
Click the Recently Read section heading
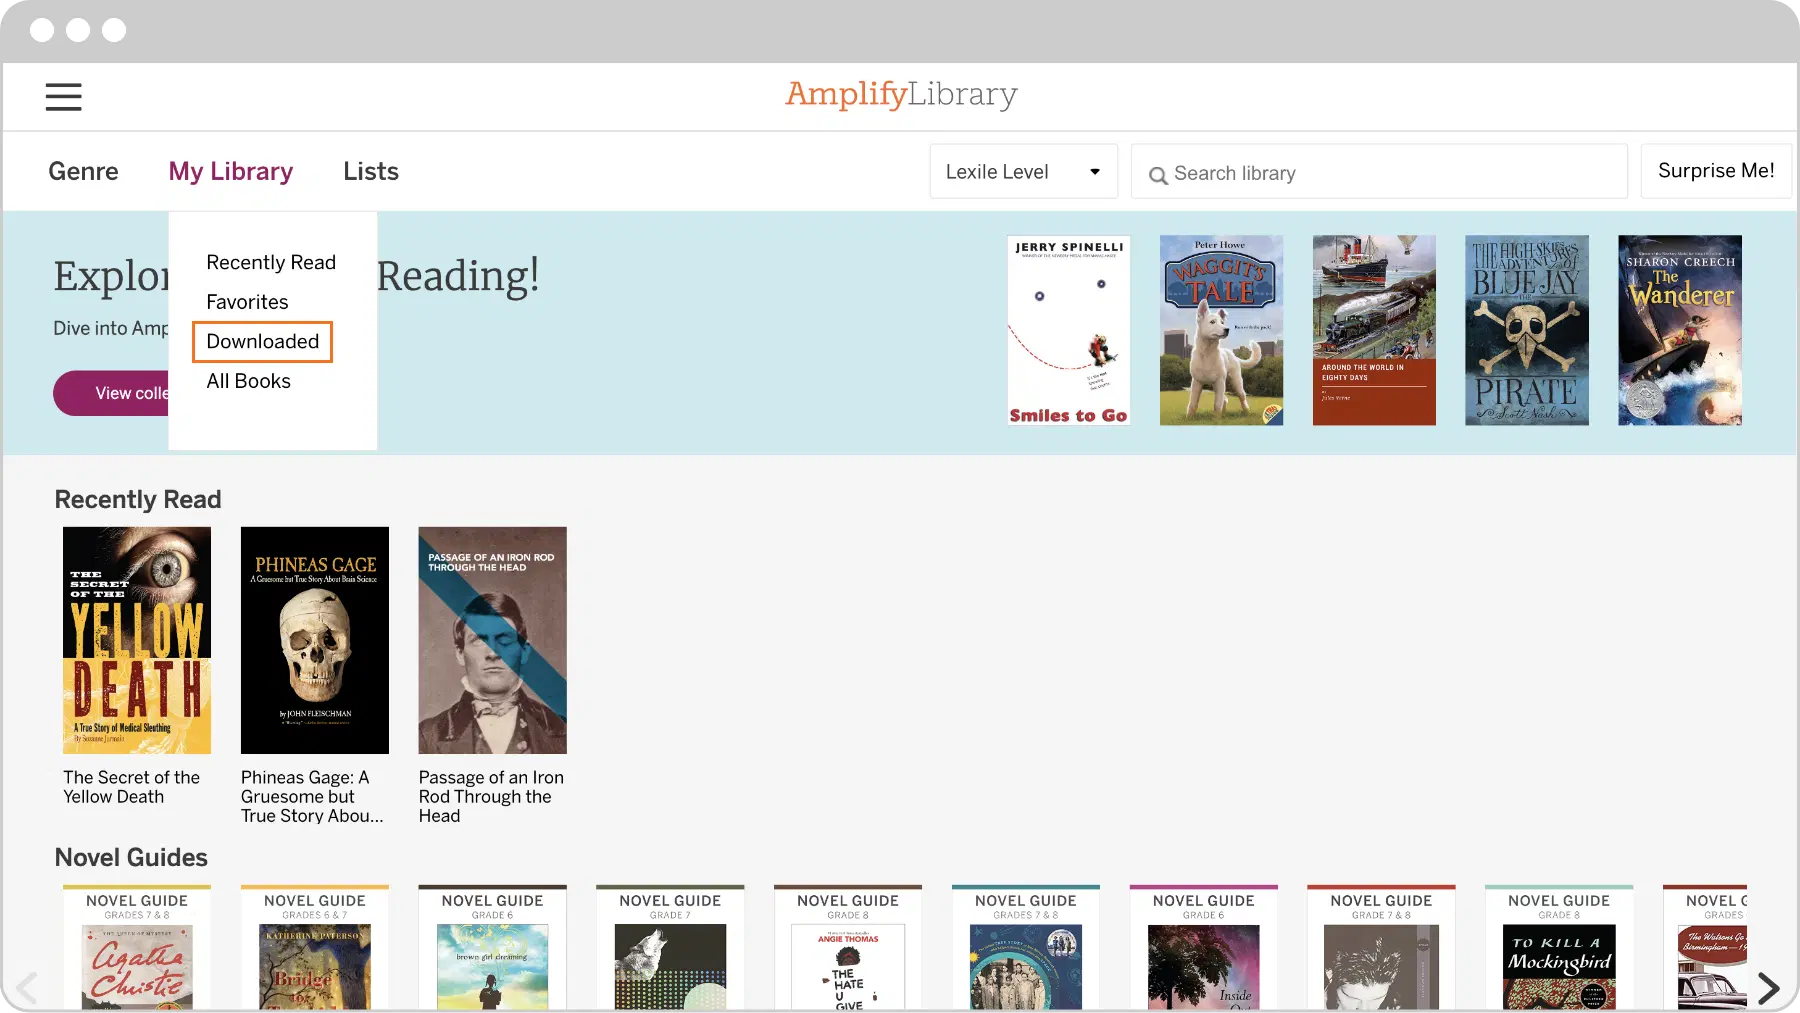click(138, 499)
